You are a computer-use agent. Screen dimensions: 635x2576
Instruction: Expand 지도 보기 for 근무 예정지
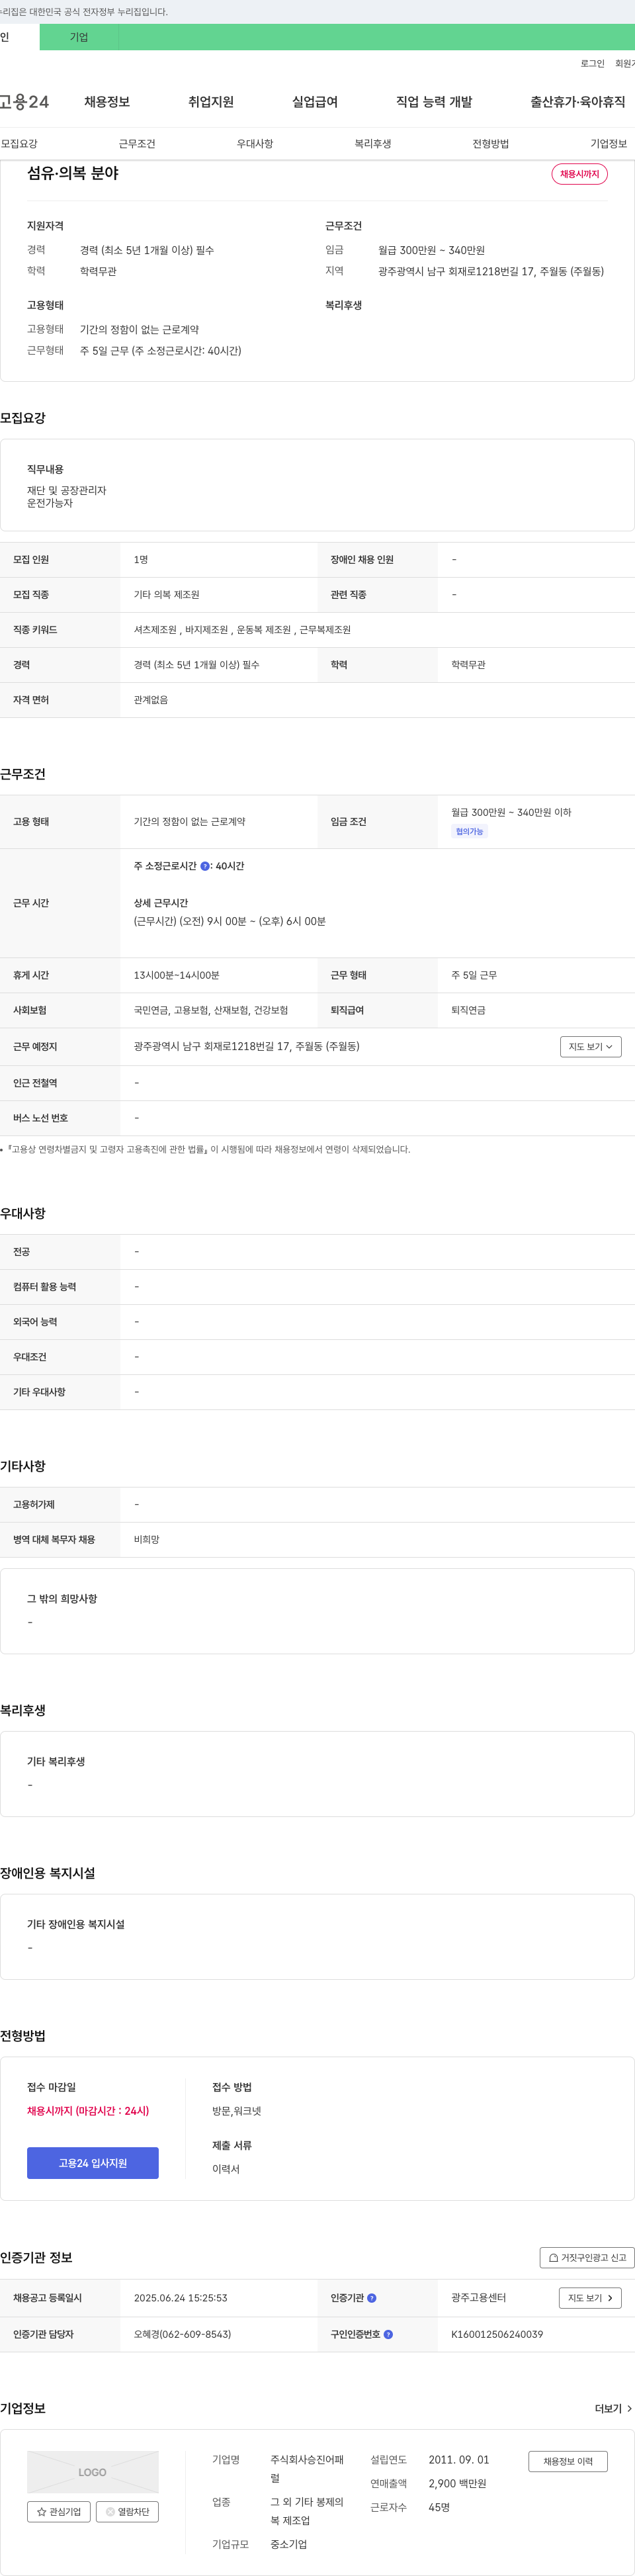[x=590, y=1046]
